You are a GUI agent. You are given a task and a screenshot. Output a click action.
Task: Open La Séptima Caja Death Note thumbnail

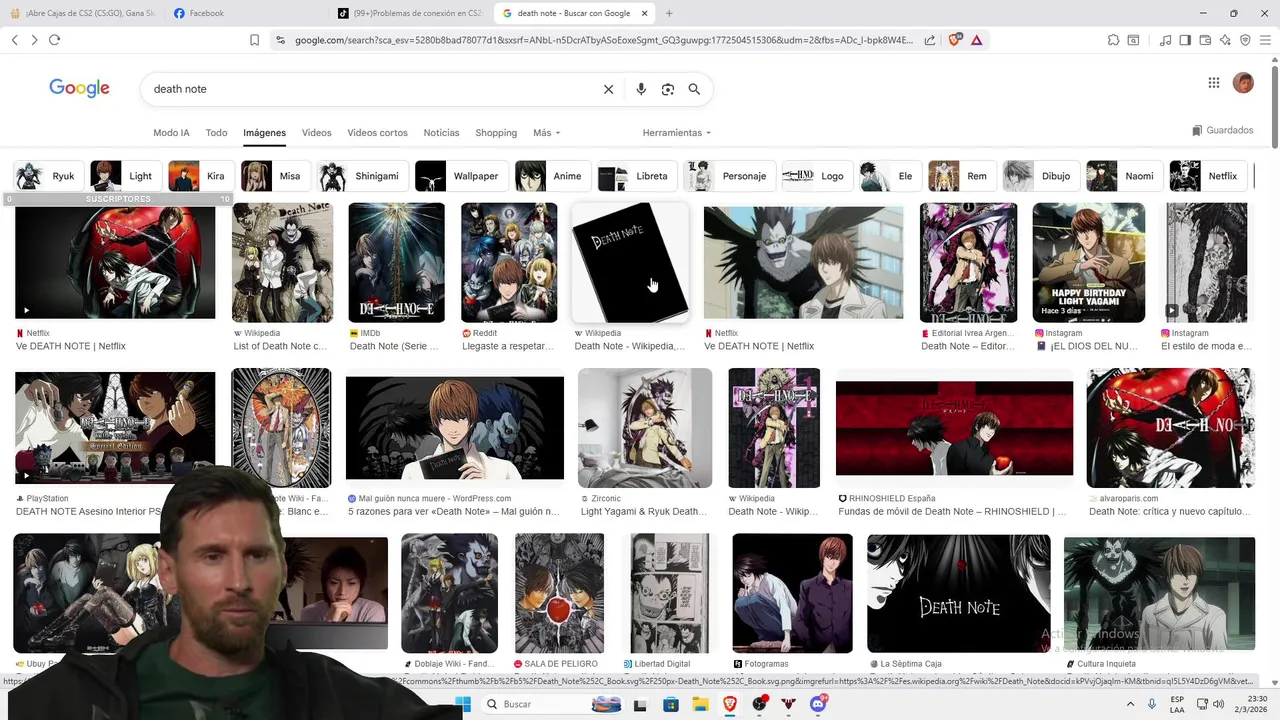(958, 594)
